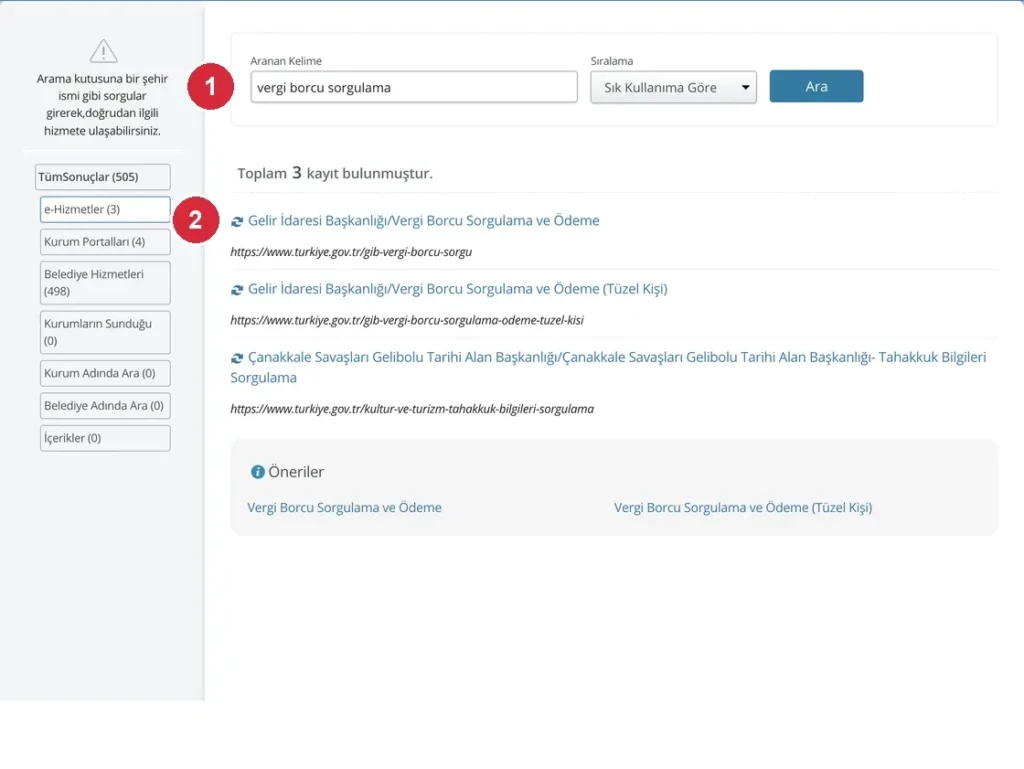Click the Aranan Kelime search input field
Viewport: 1024px width, 769px height.
414,87
